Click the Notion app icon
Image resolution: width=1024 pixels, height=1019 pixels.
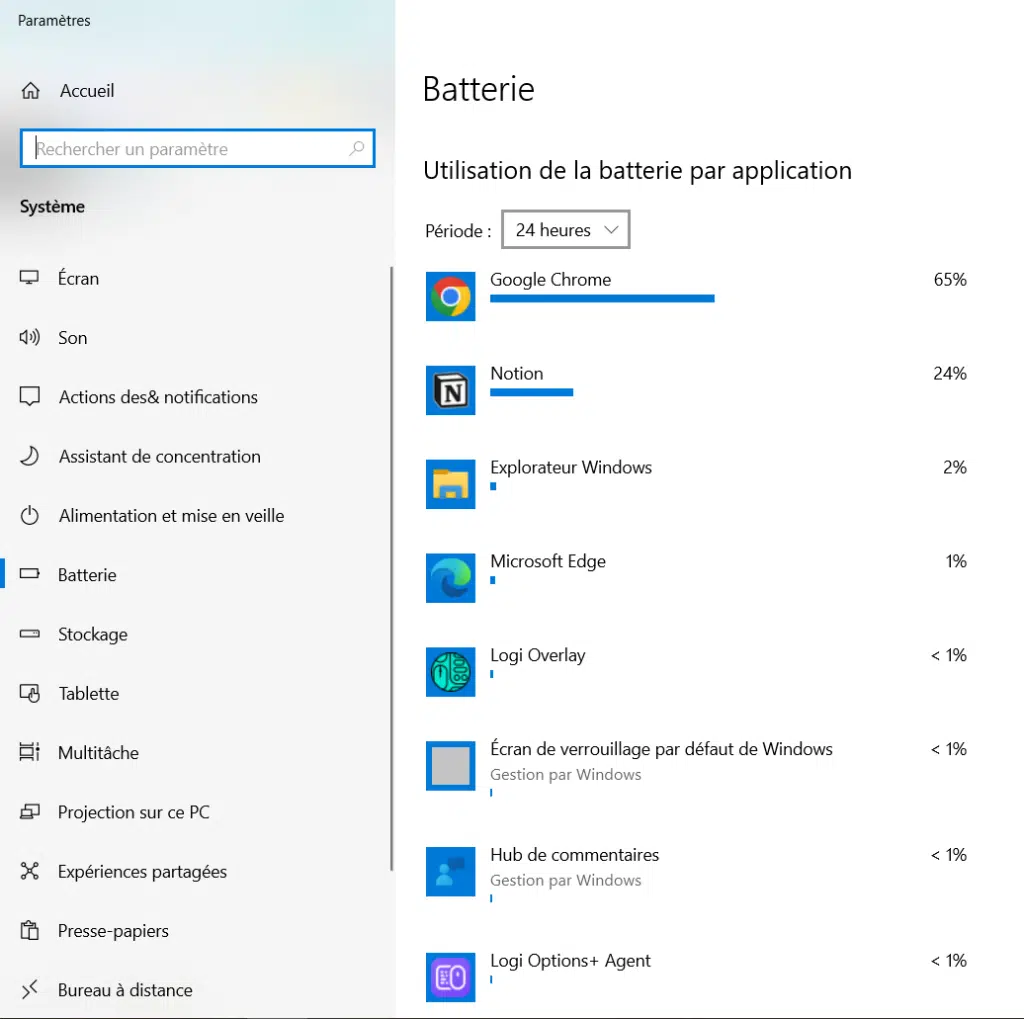coord(451,391)
